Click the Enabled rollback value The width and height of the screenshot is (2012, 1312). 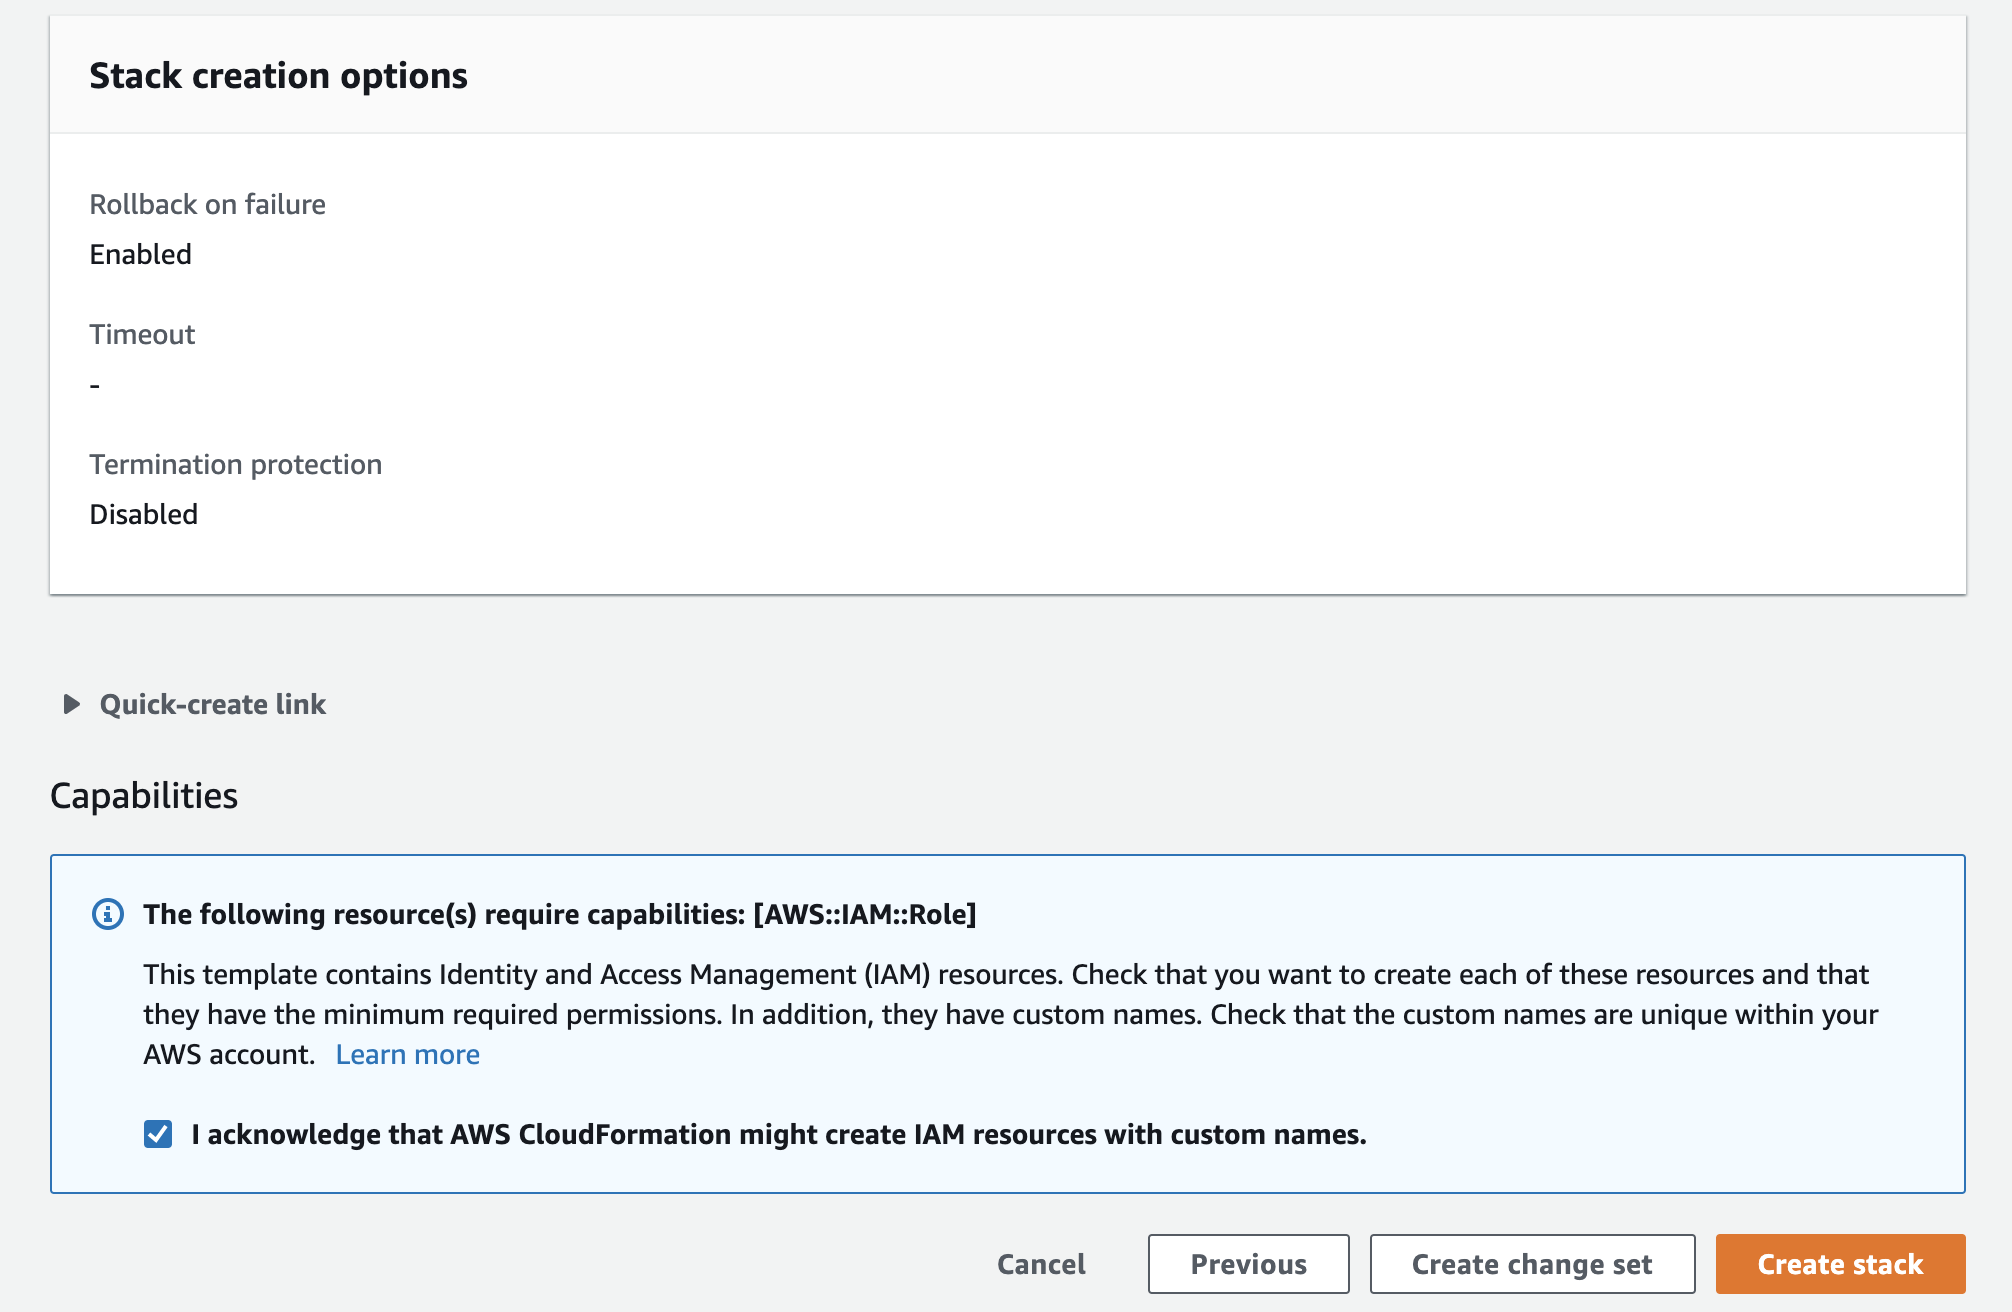pos(140,254)
